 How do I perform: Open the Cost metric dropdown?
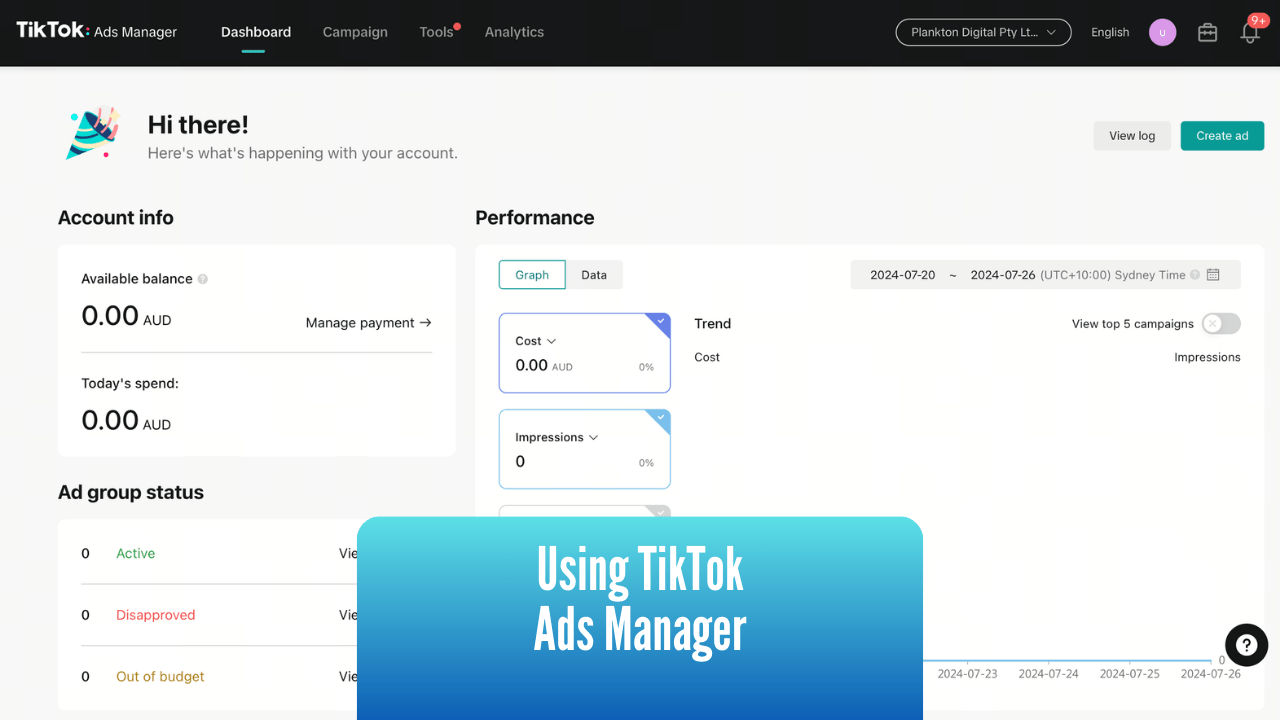click(x=550, y=340)
